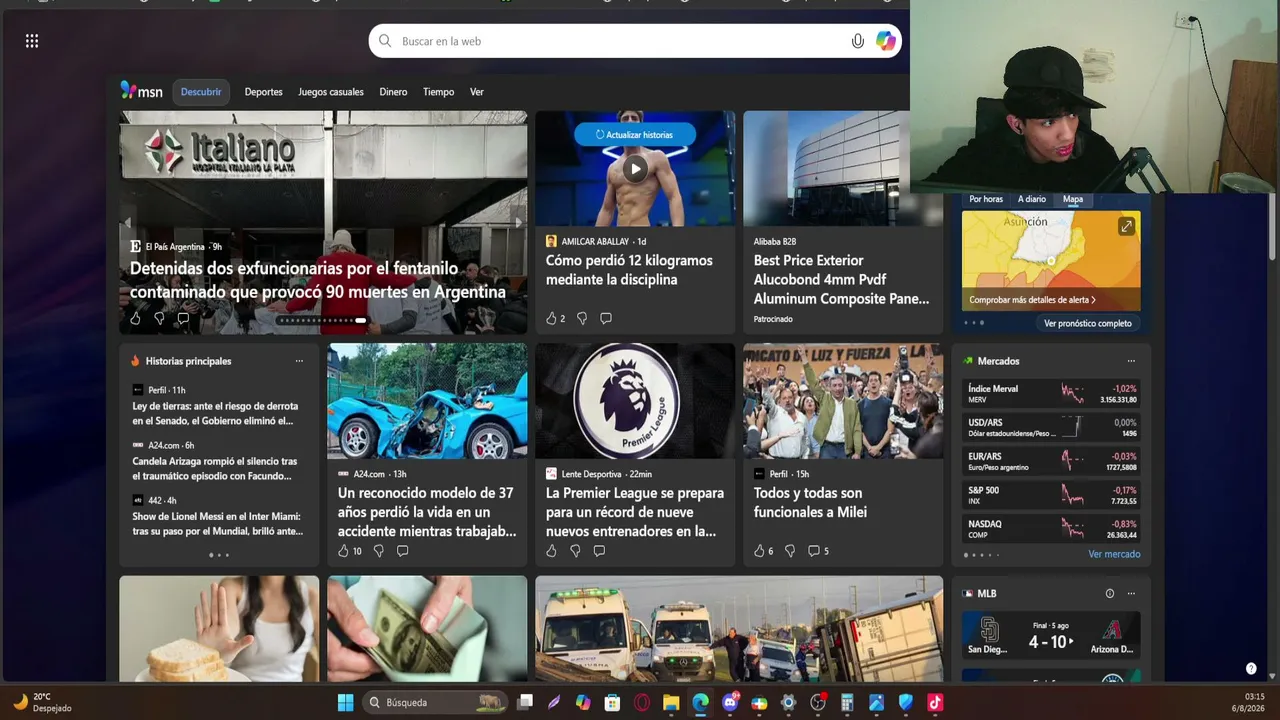Click Actualizar historias button
Image resolution: width=1280 pixels, height=720 pixels.
coord(634,135)
